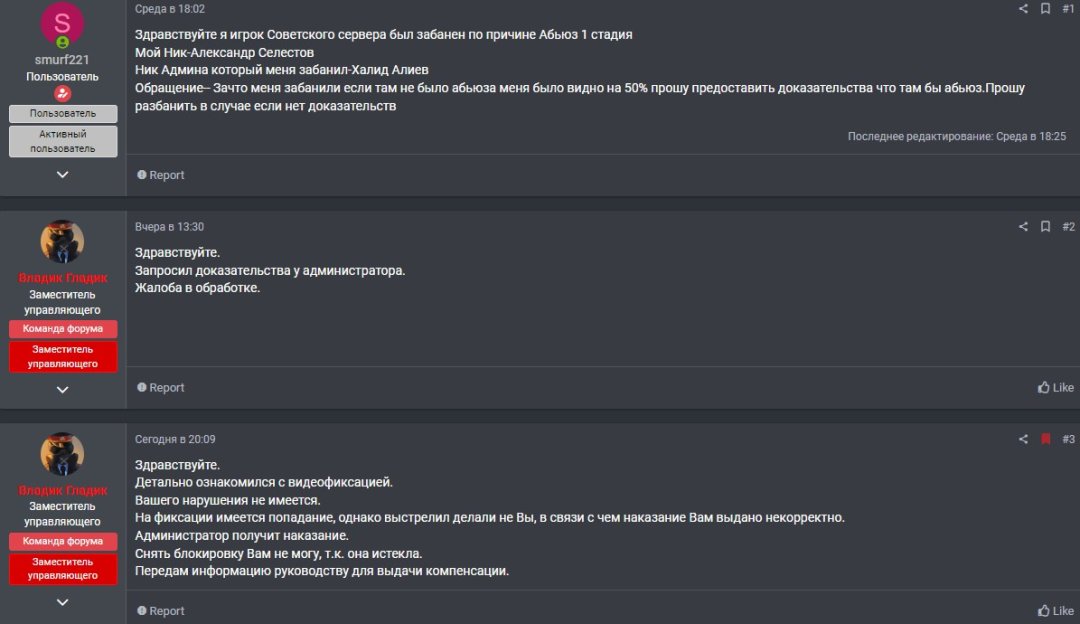Remove the red bookmark on post #3
Image resolution: width=1080 pixels, height=624 pixels.
pos(1046,439)
